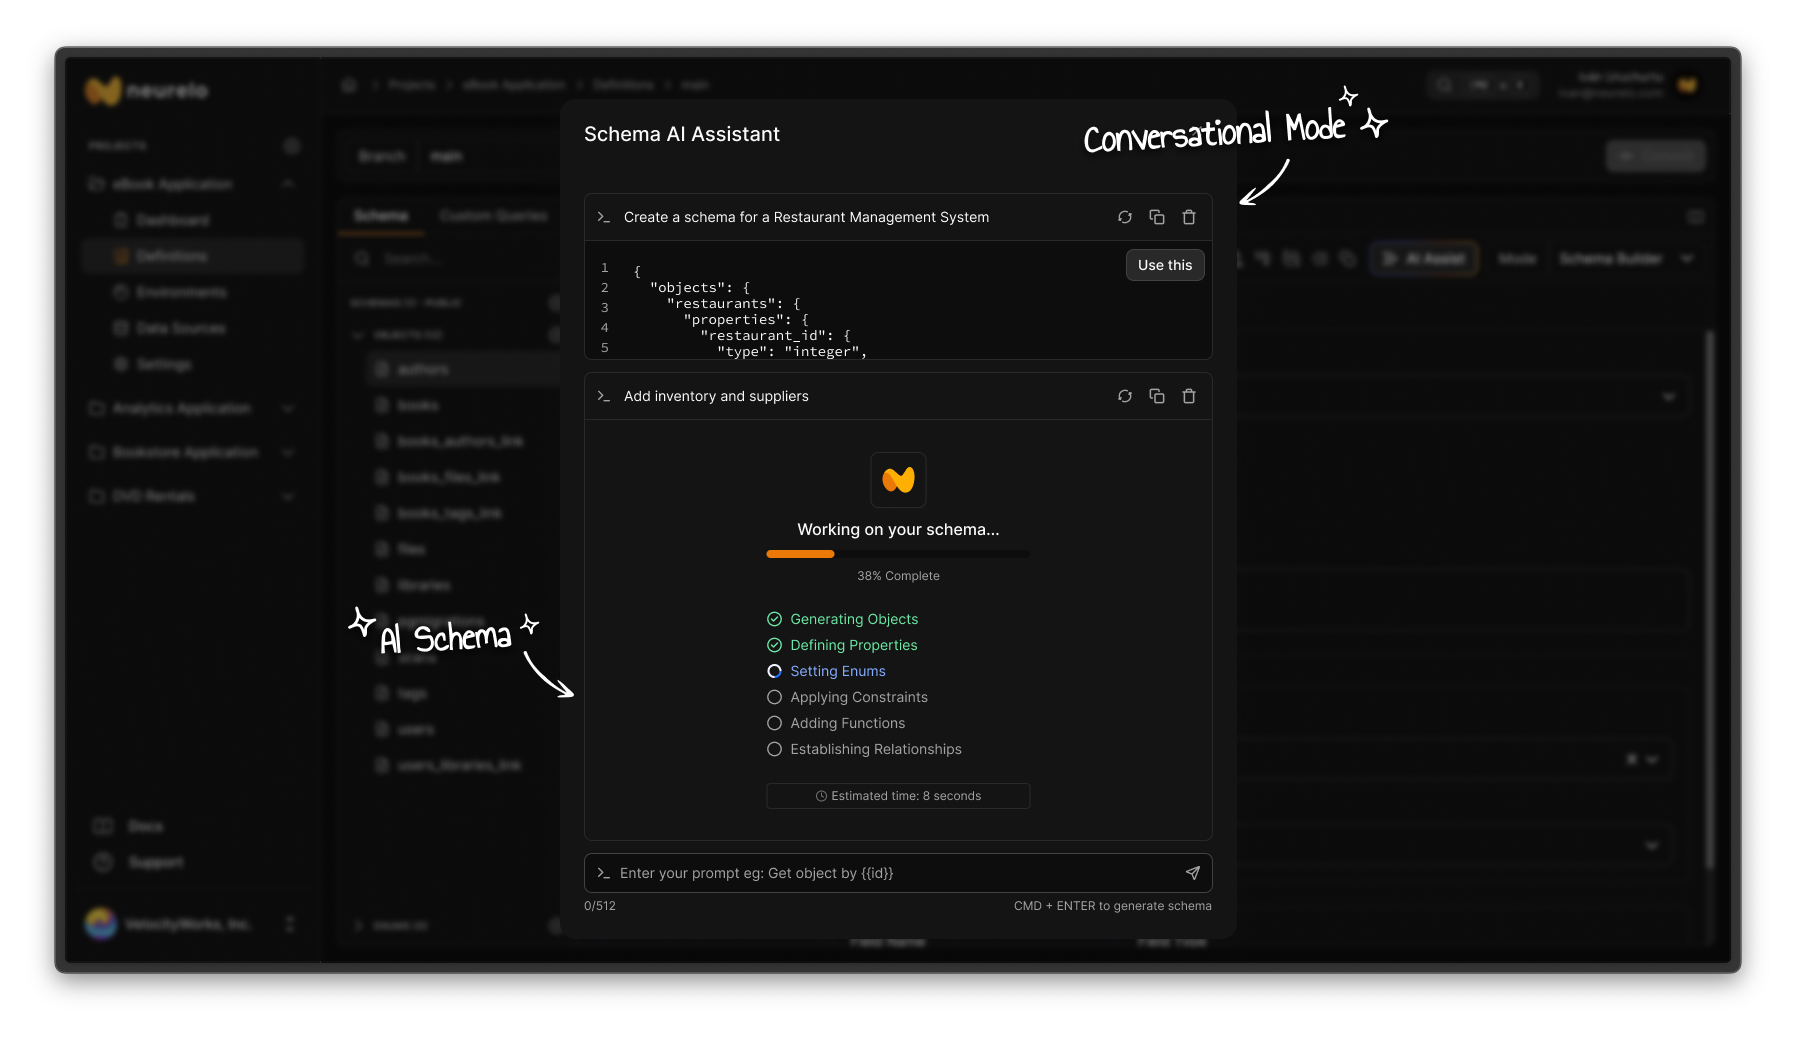
Task: Regenerate the inventory and suppliers prompt
Action: click(1125, 396)
